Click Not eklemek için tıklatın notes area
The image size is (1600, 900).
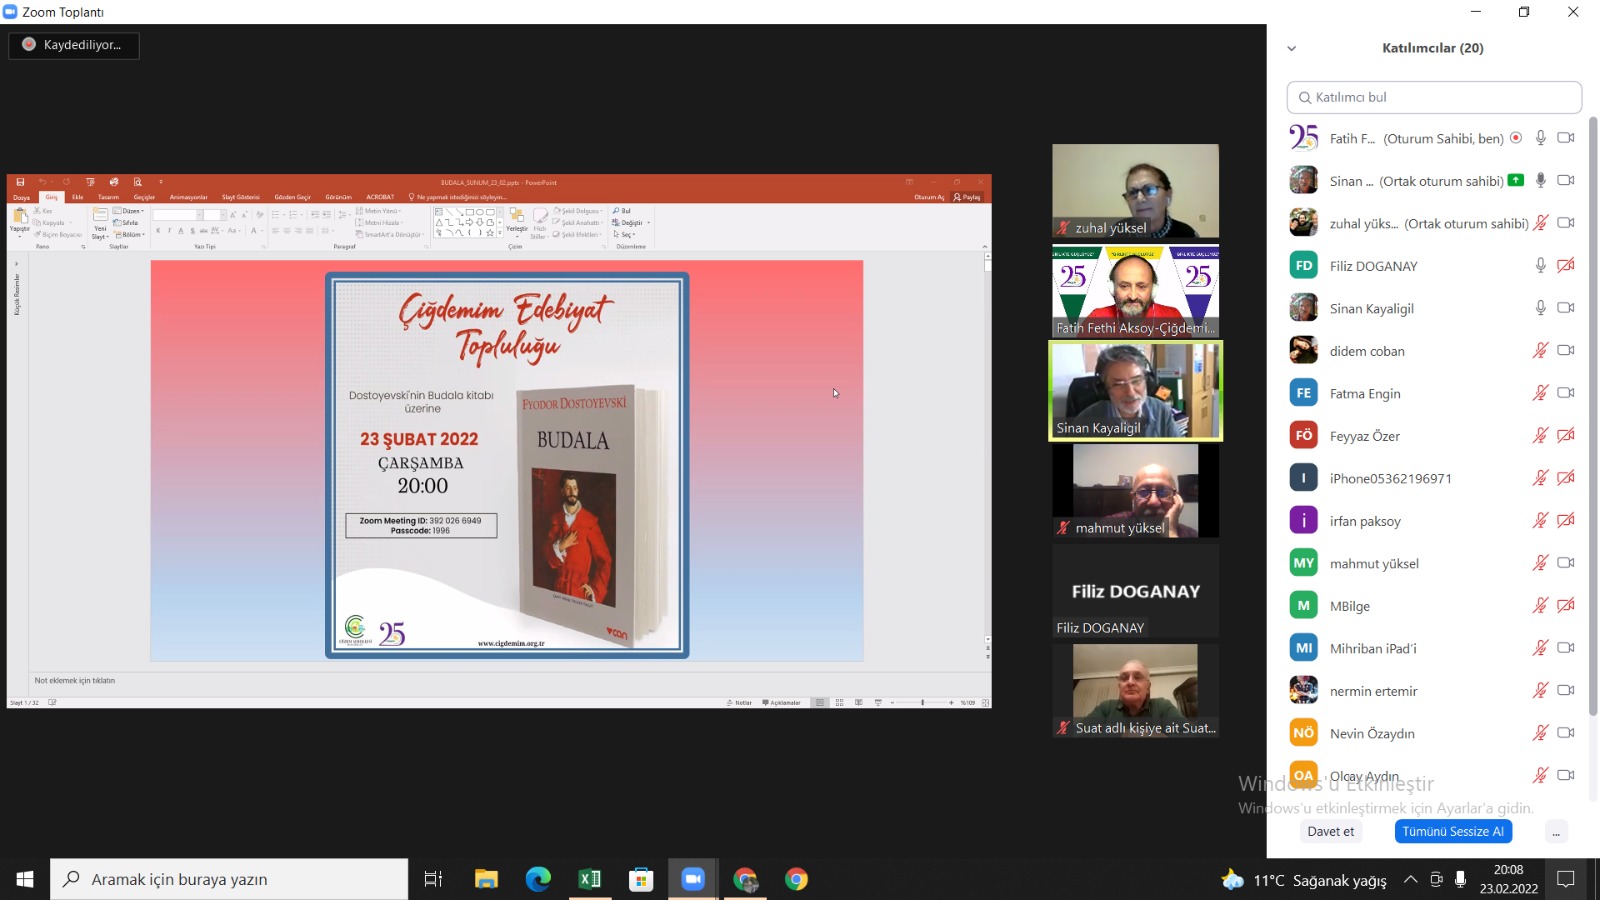(x=75, y=681)
